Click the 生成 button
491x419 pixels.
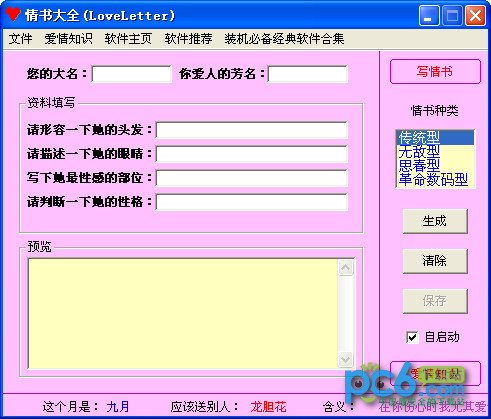435,221
